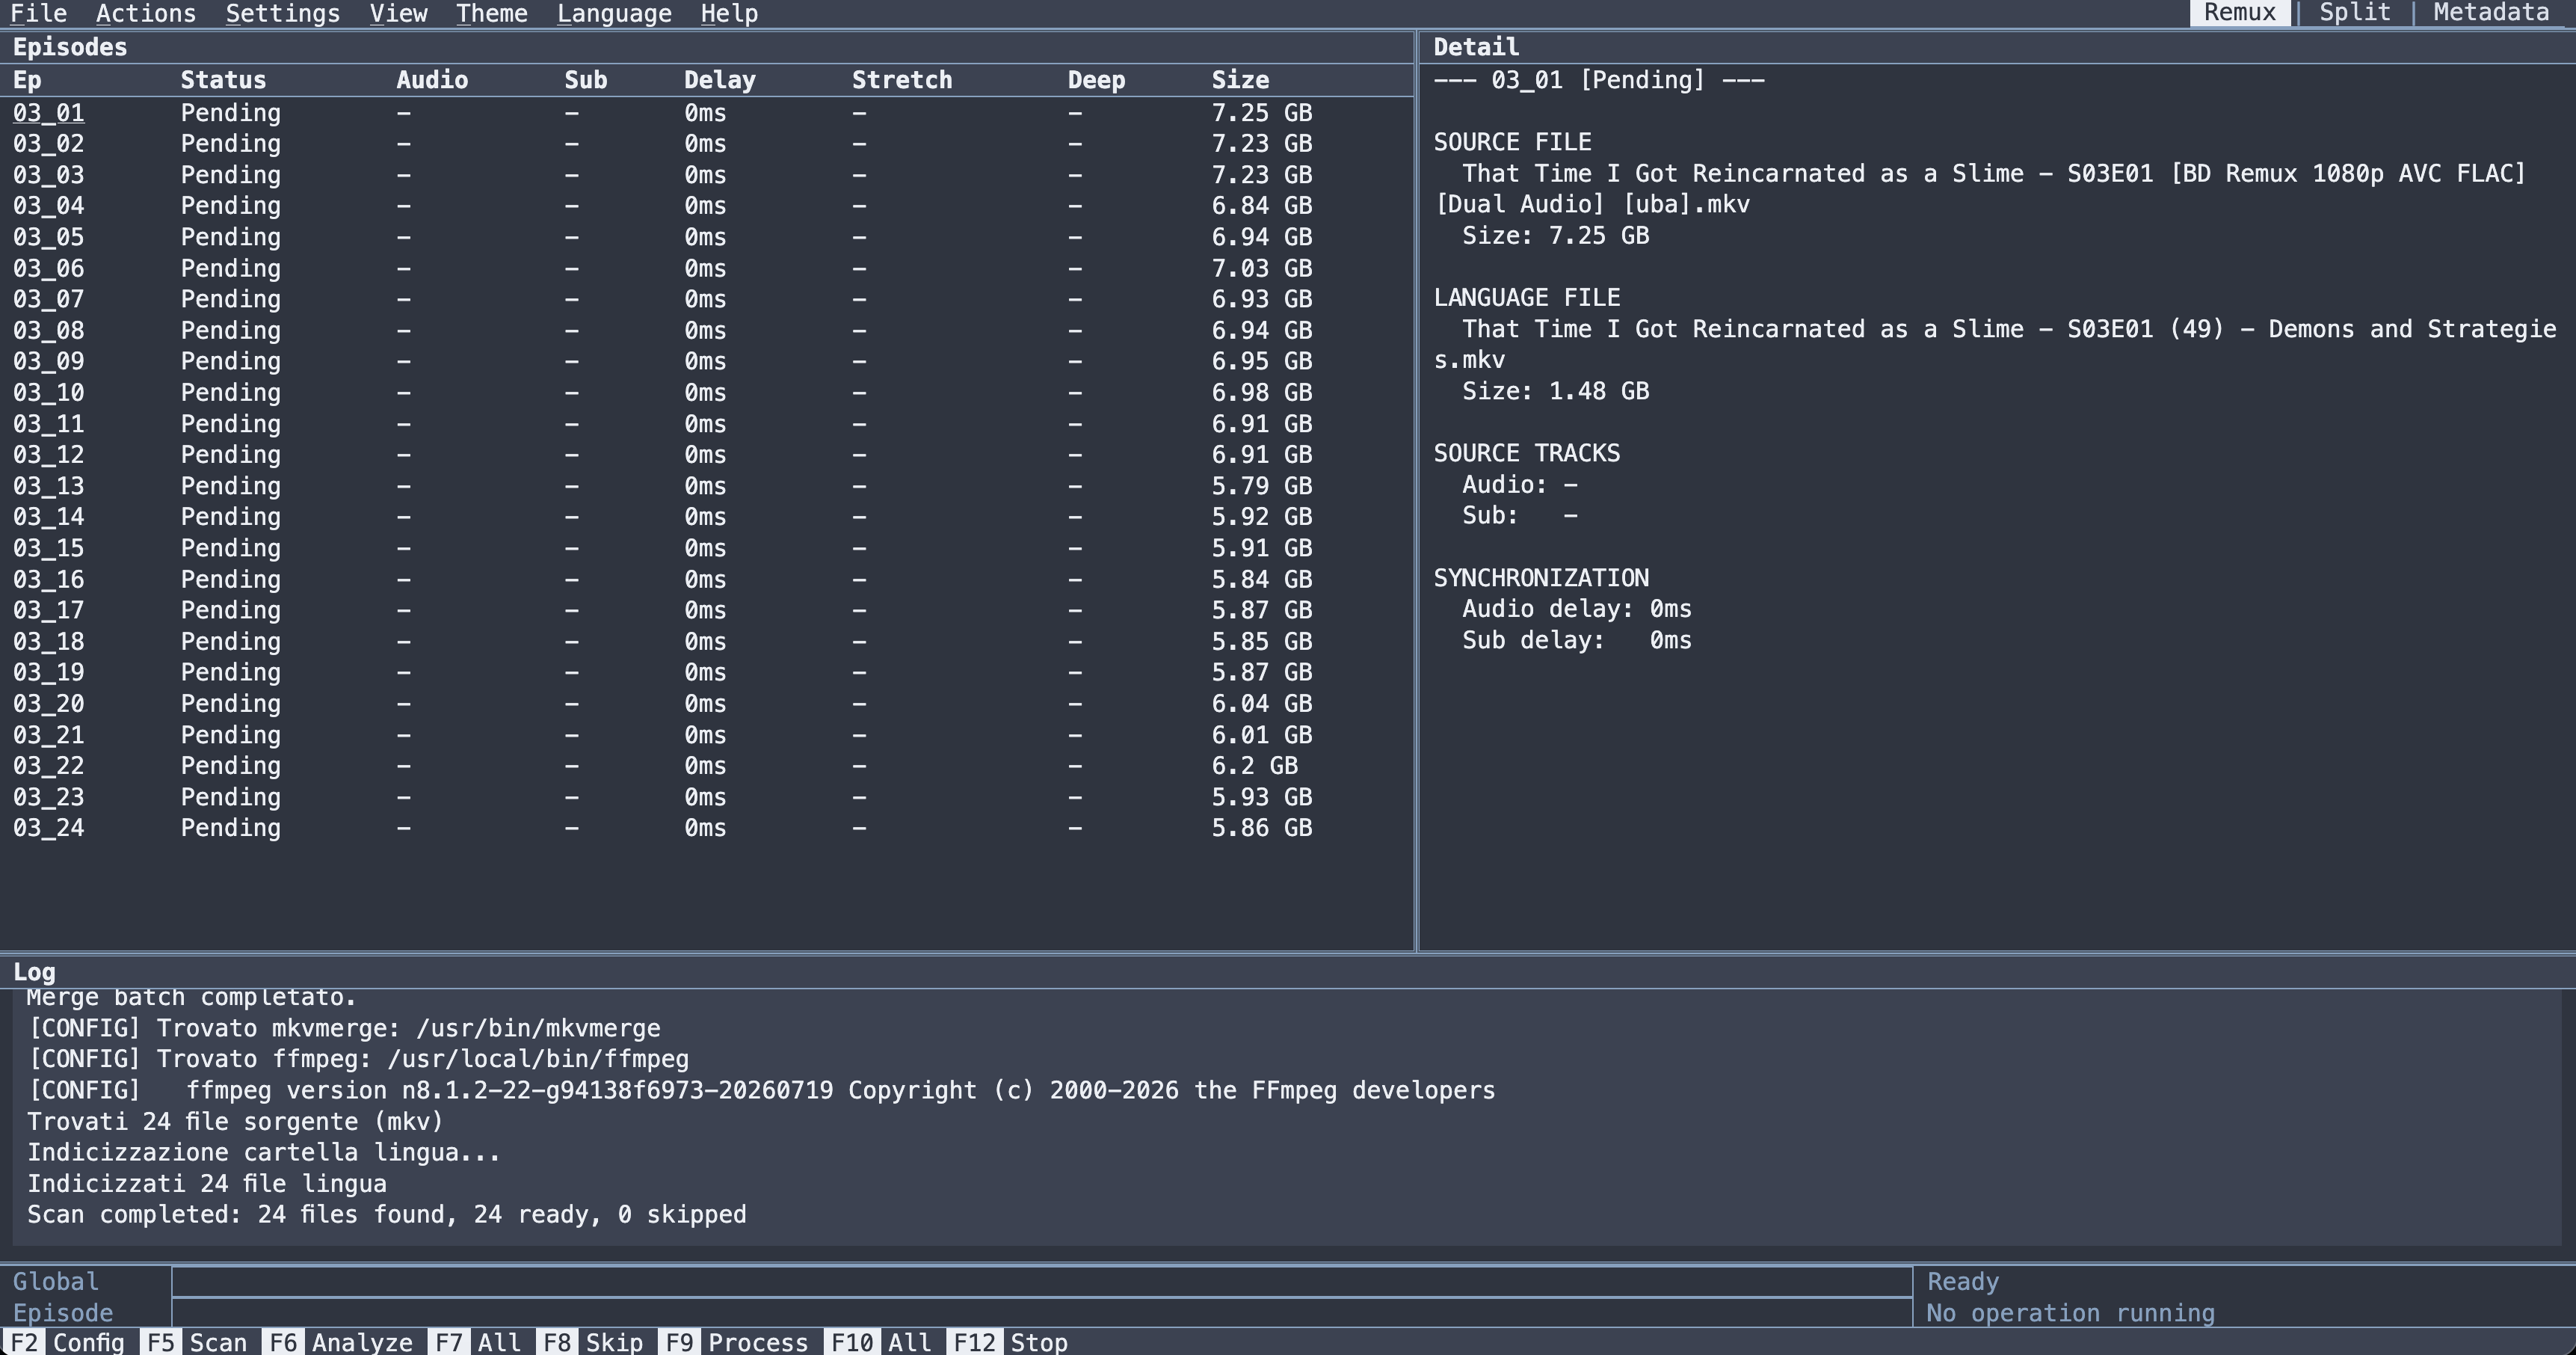Select episode row 03_12

tap(706, 455)
